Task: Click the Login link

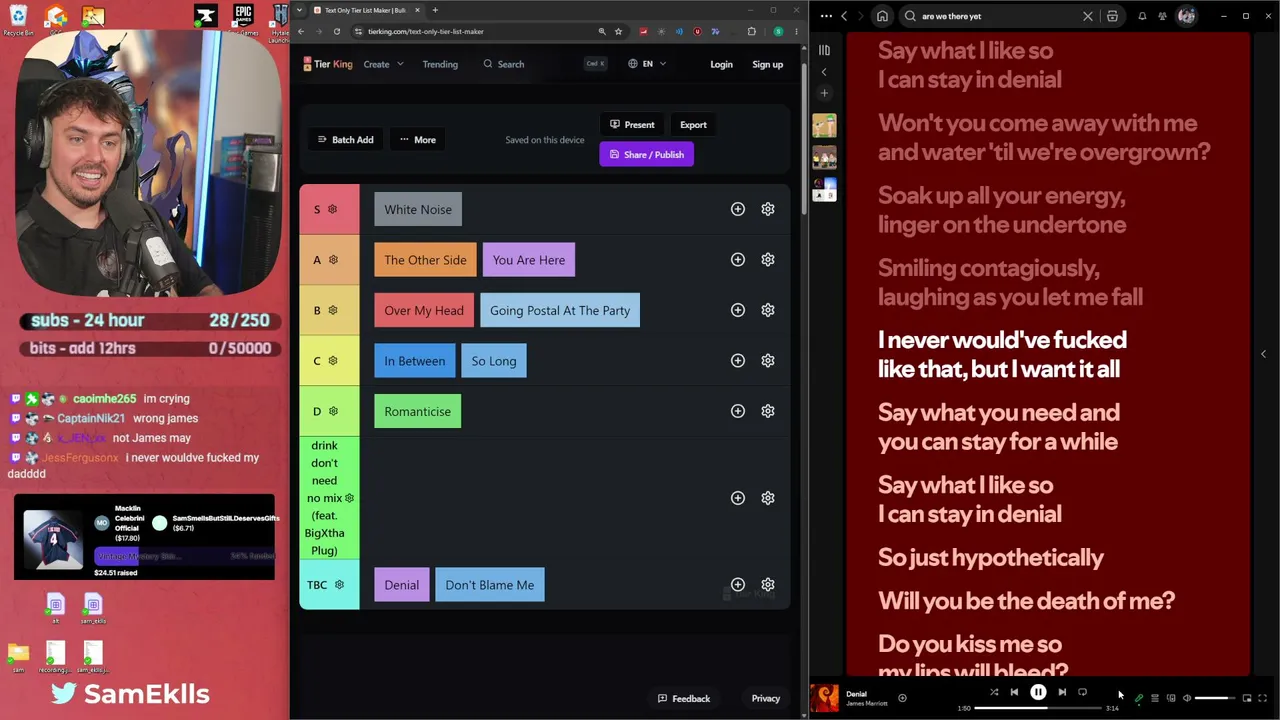Action: point(721,64)
